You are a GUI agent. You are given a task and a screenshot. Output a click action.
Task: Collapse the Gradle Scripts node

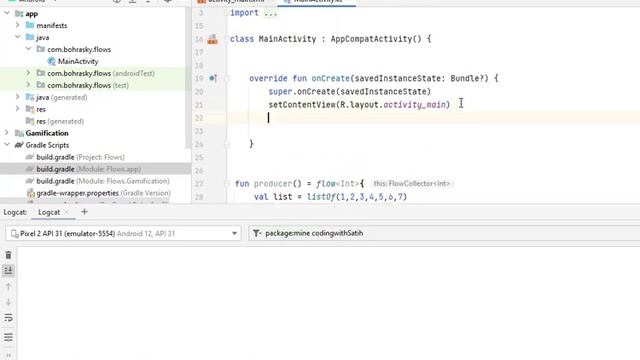coord(7,145)
